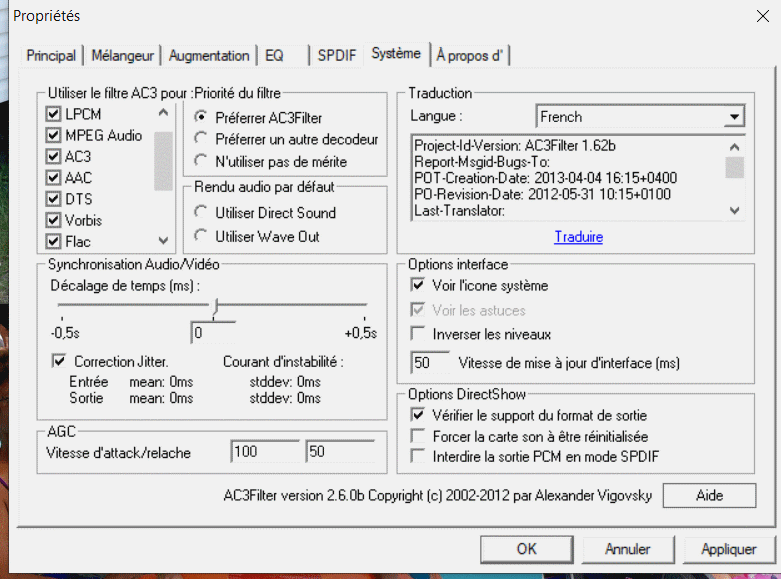Click the Annuler button
Screen dimensions: 781x579
pyautogui.click(x=628, y=549)
